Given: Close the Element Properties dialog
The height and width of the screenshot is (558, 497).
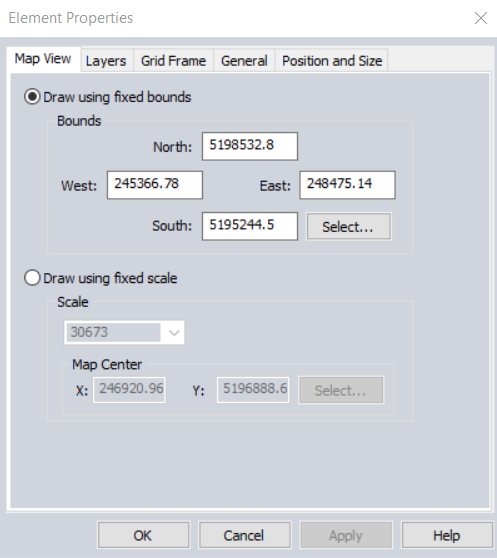Looking at the screenshot, I should coord(481,18).
